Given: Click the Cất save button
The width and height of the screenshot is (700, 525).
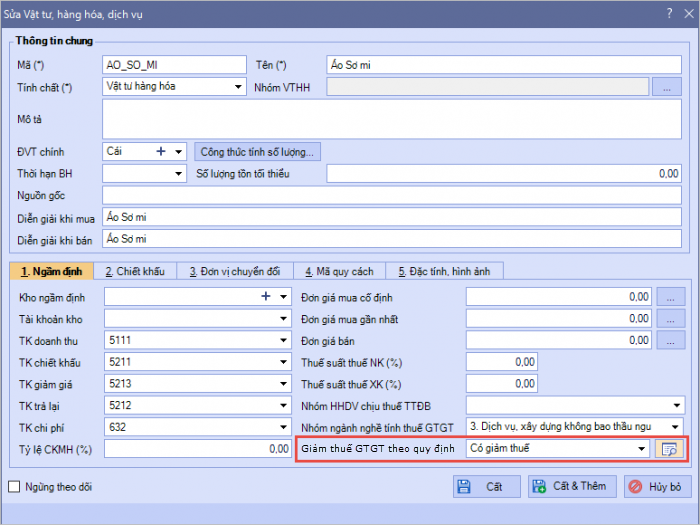Looking at the screenshot, I should pos(485,486).
